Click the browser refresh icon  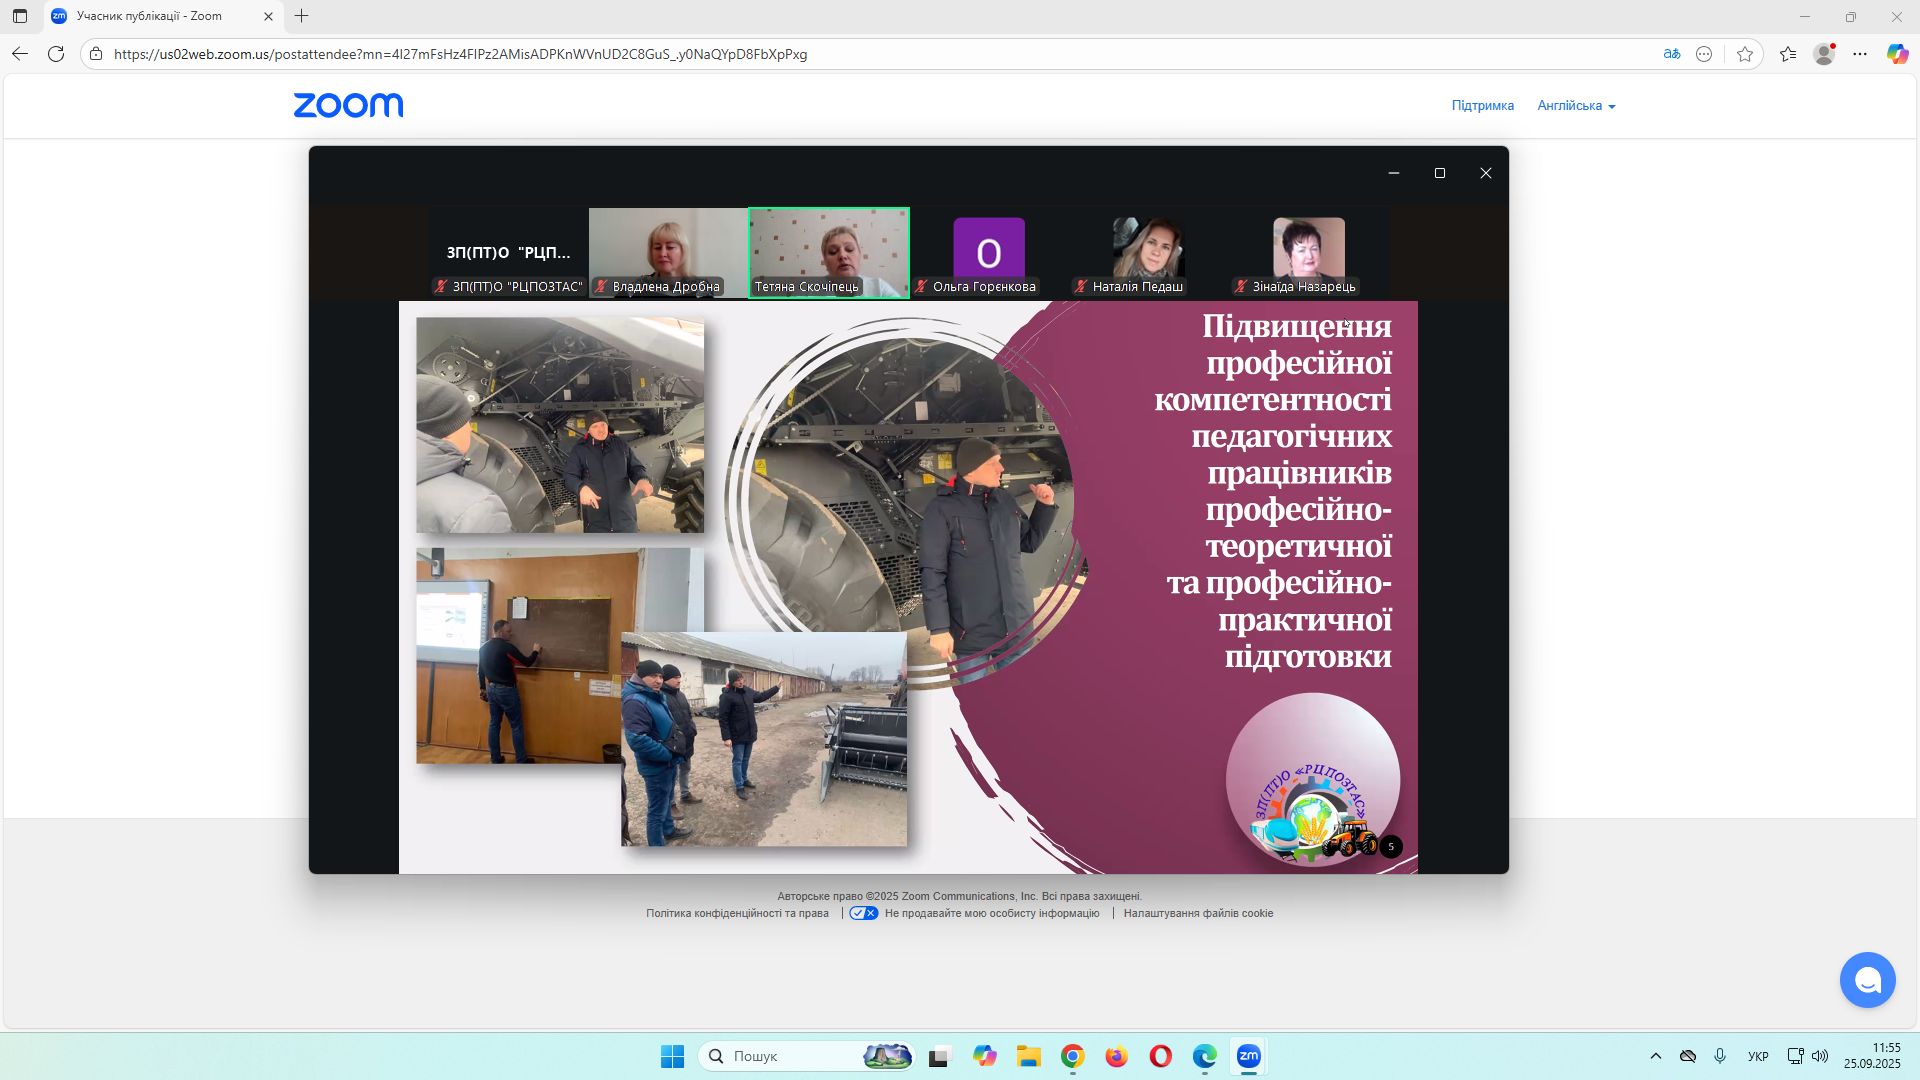pyautogui.click(x=56, y=54)
